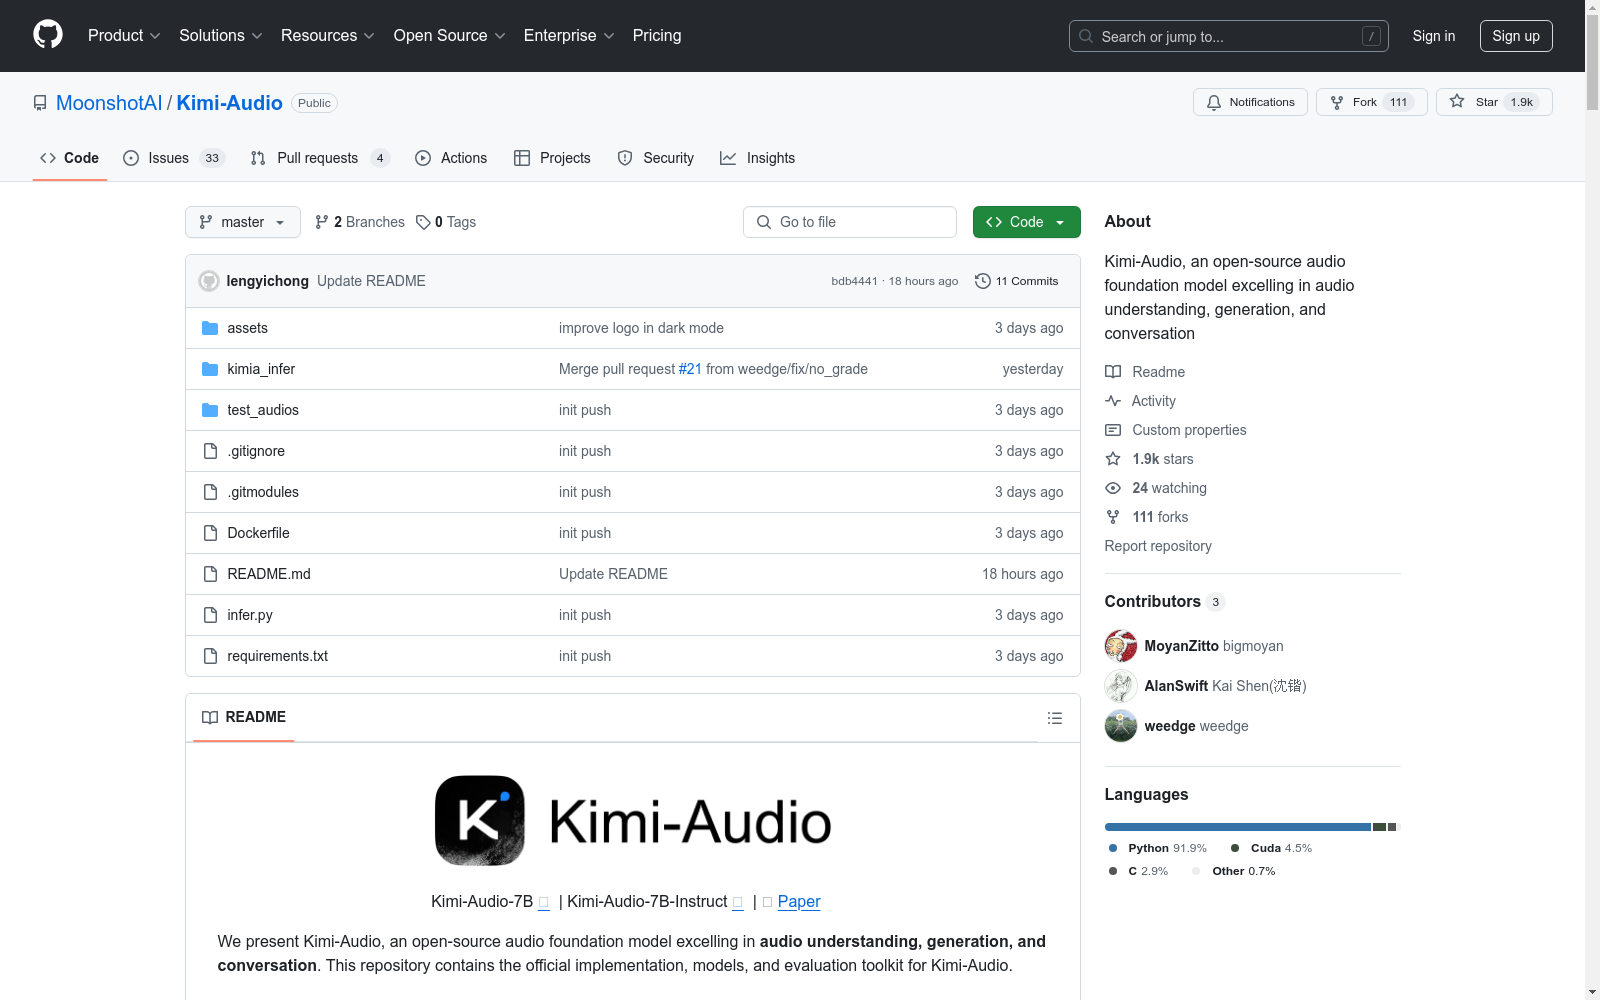Click the tag icon beside 0 Tags
The image size is (1600, 1000).
423,222
